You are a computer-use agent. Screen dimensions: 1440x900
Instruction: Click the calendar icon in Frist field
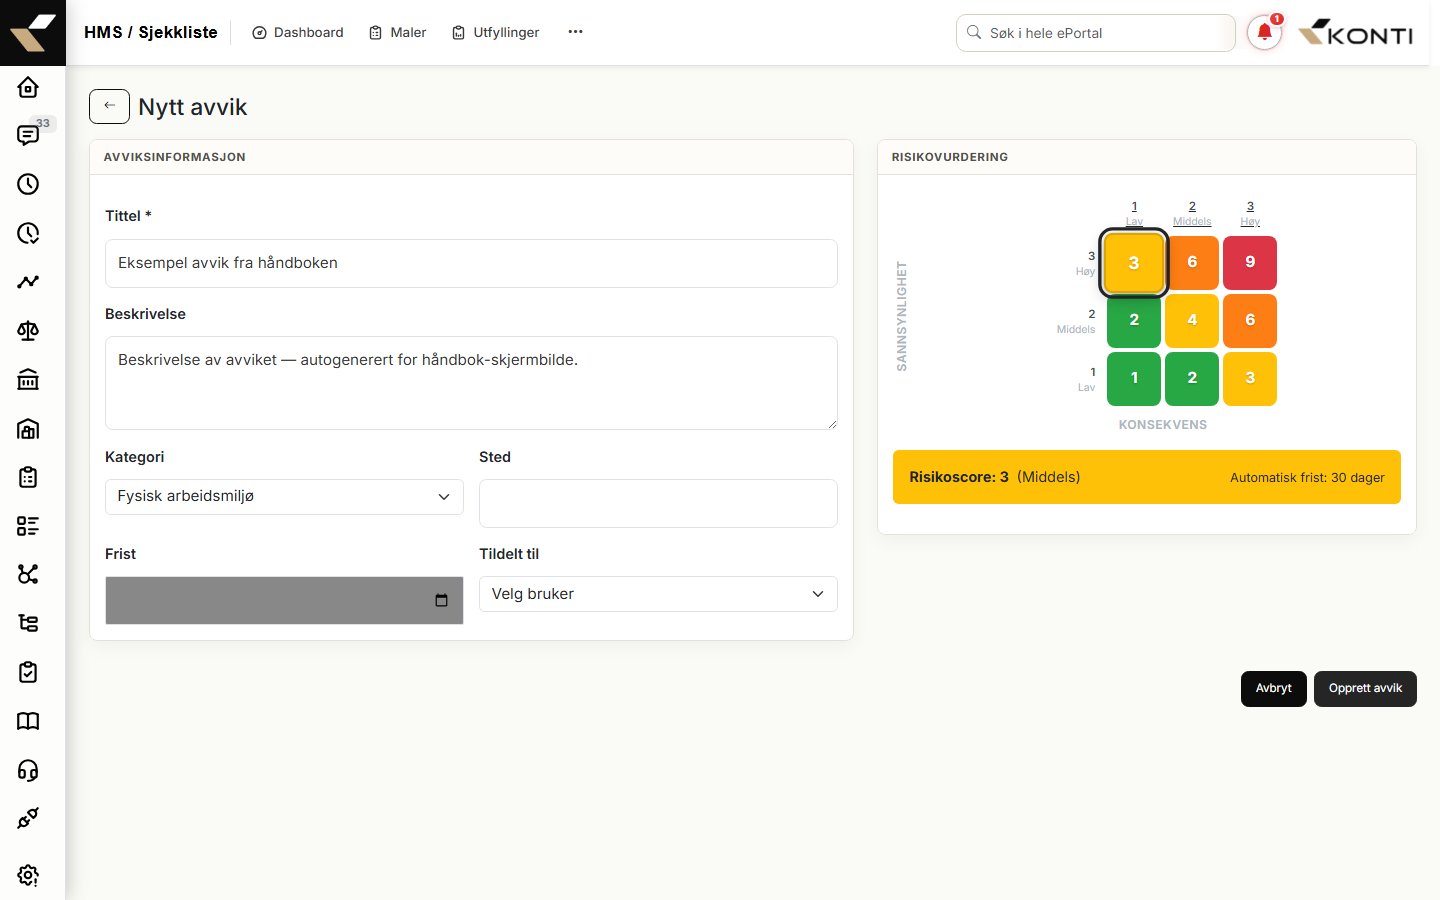click(441, 600)
